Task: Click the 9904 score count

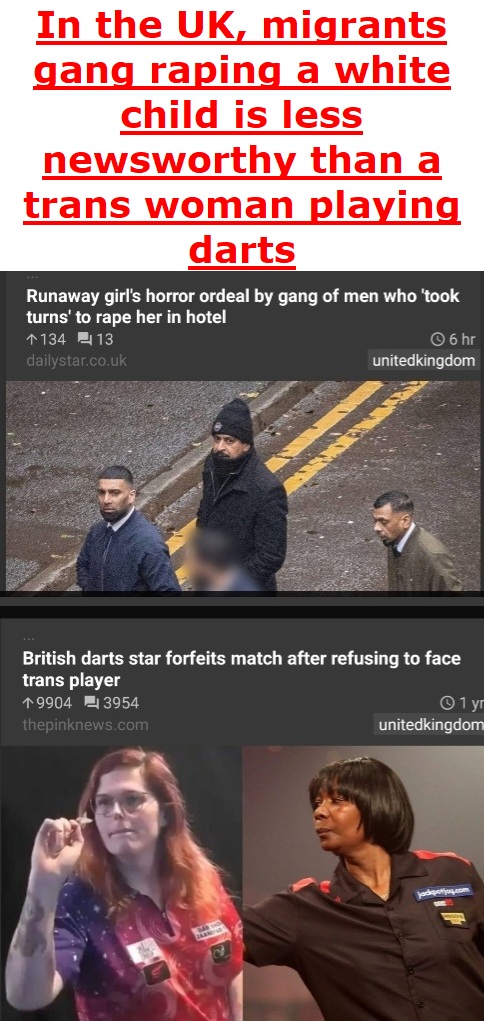Action: (x=54, y=703)
